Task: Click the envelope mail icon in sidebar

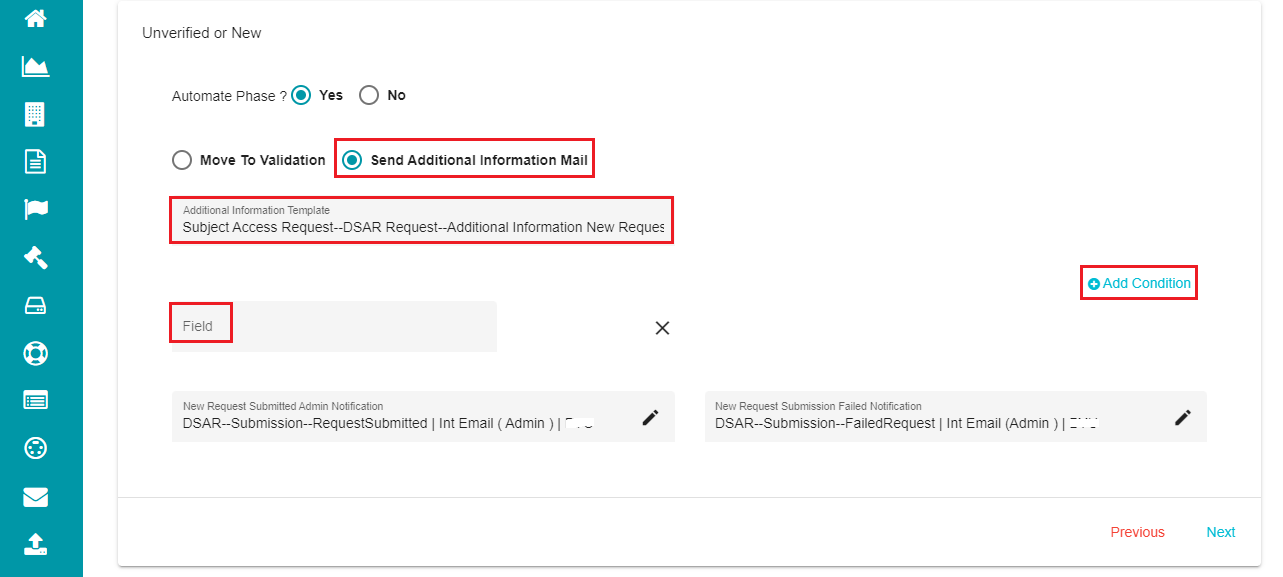Action: [35, 497]
